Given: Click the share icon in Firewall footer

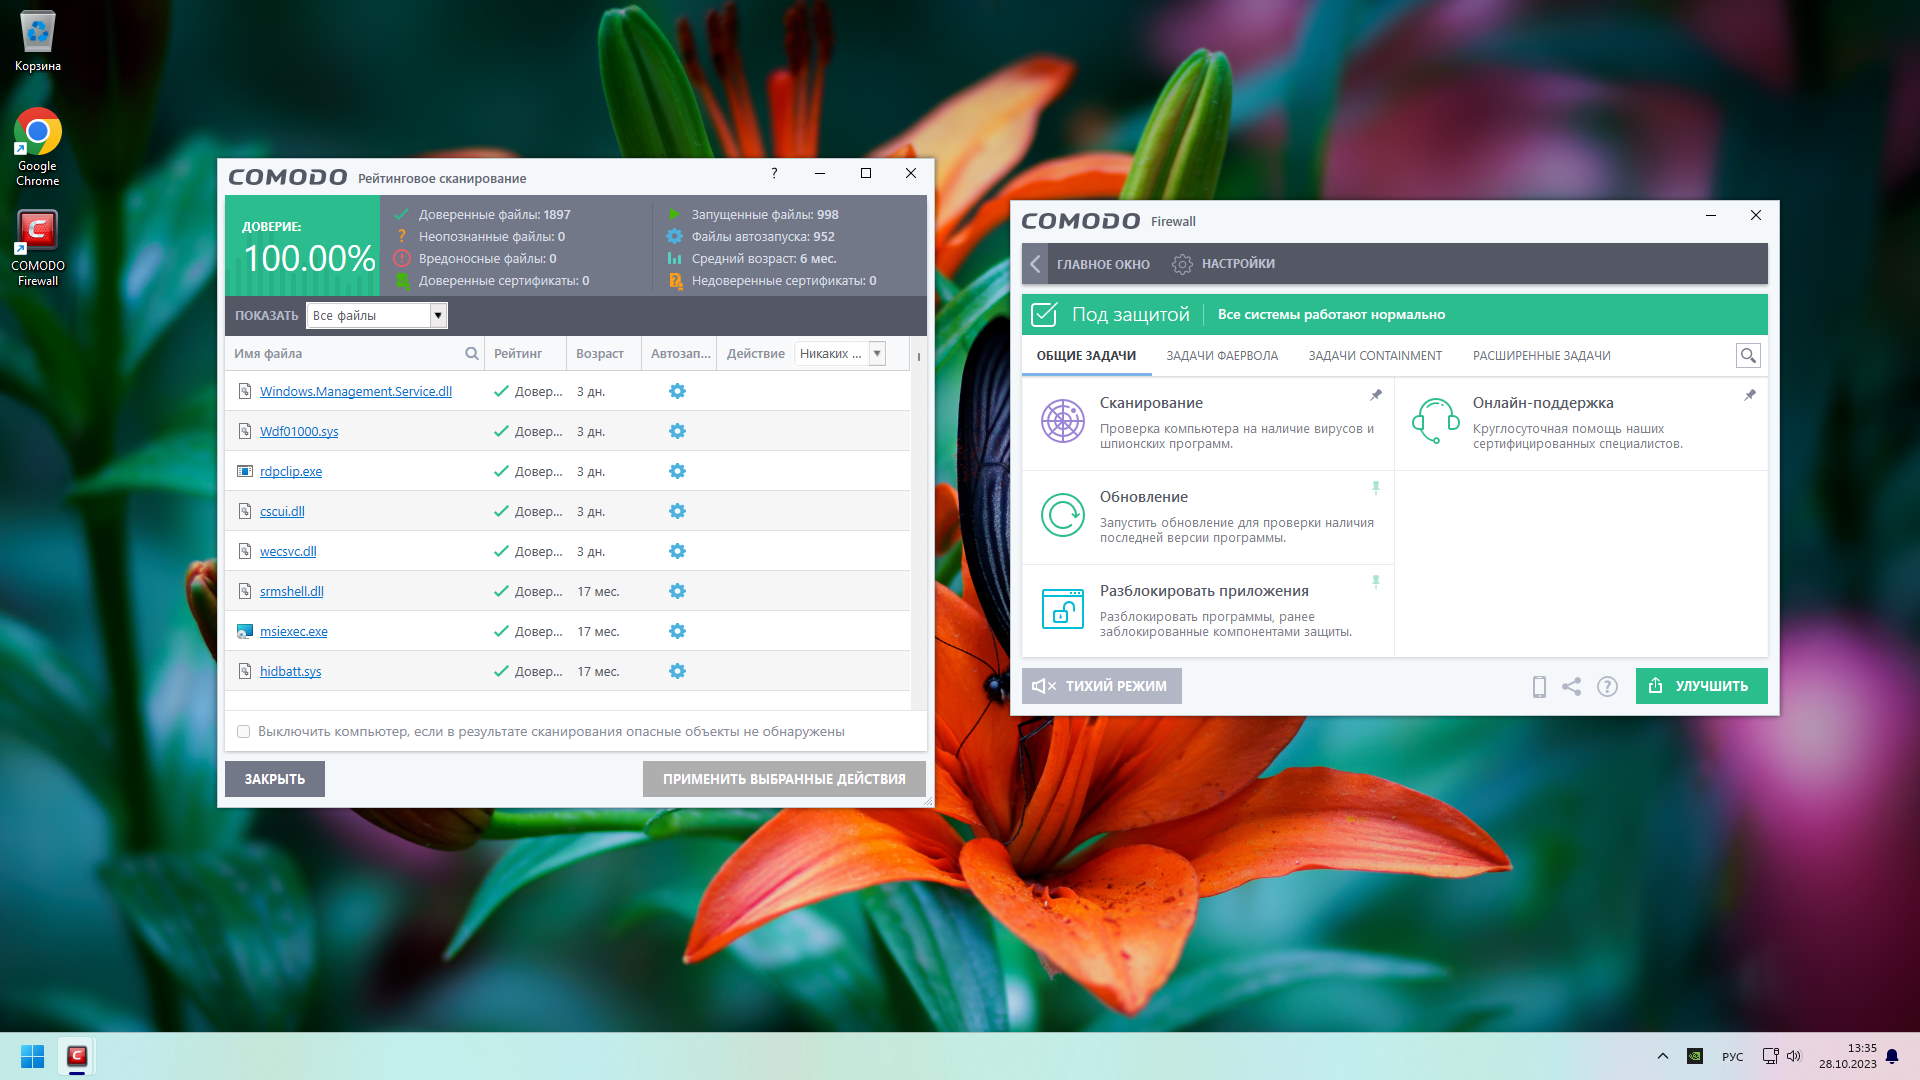Looking at the screenshot, I should (x=1572, y=686).
